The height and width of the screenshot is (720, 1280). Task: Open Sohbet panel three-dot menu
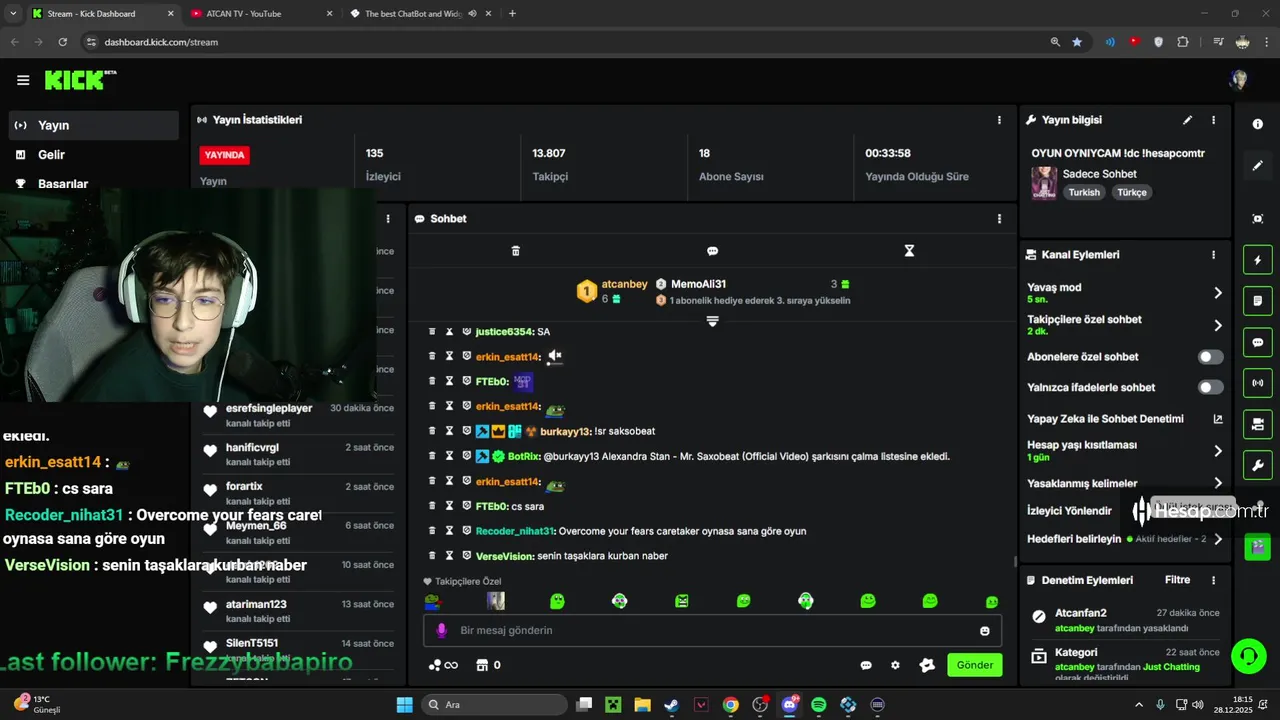click(999, 219)
